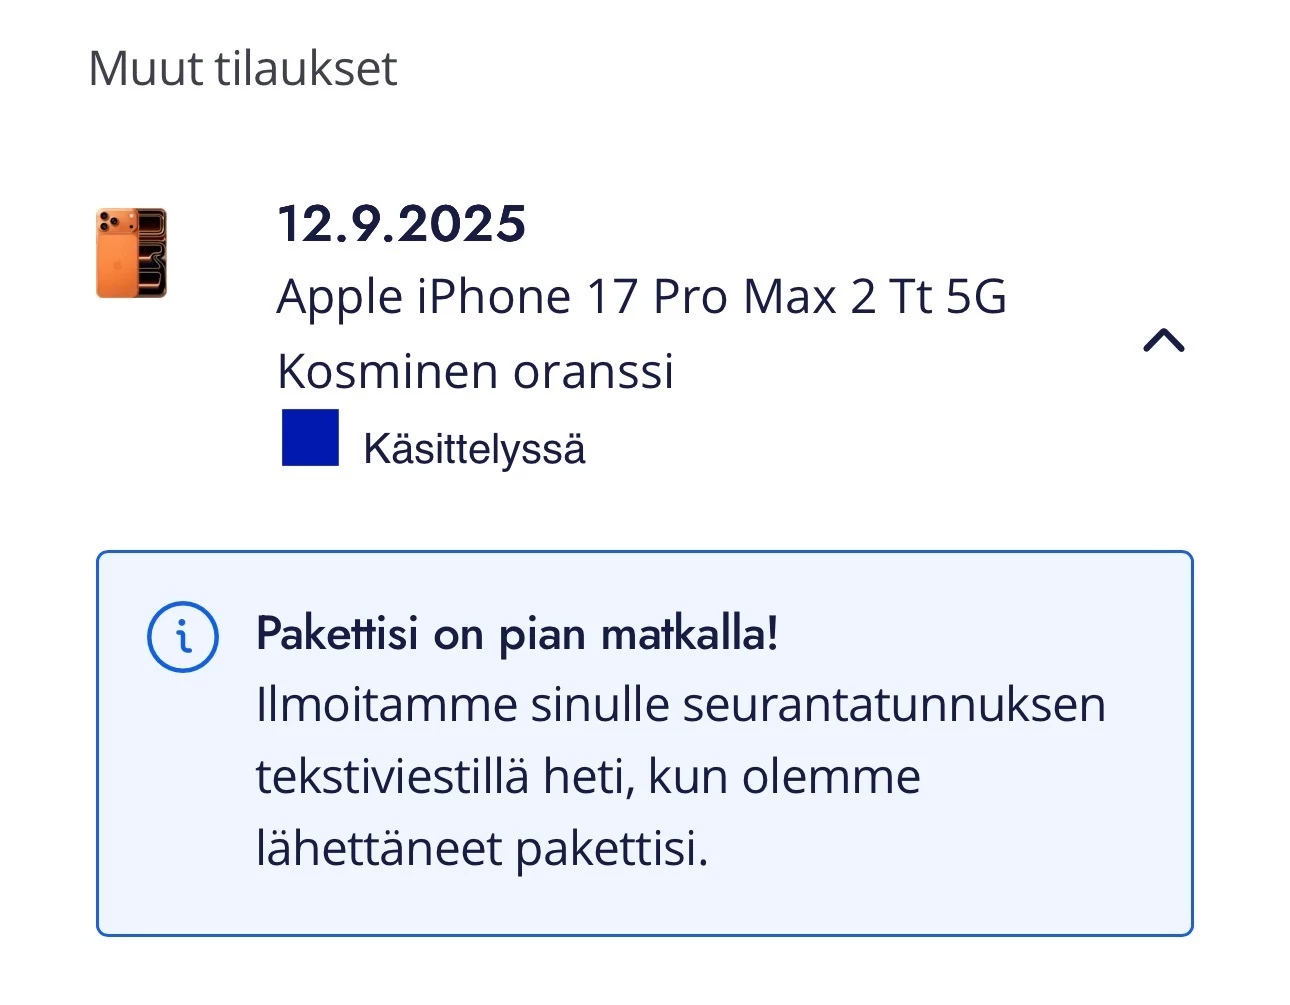Select the "Käsittelyssä" status label
1290x1005 pixels.
pos(474,449)
